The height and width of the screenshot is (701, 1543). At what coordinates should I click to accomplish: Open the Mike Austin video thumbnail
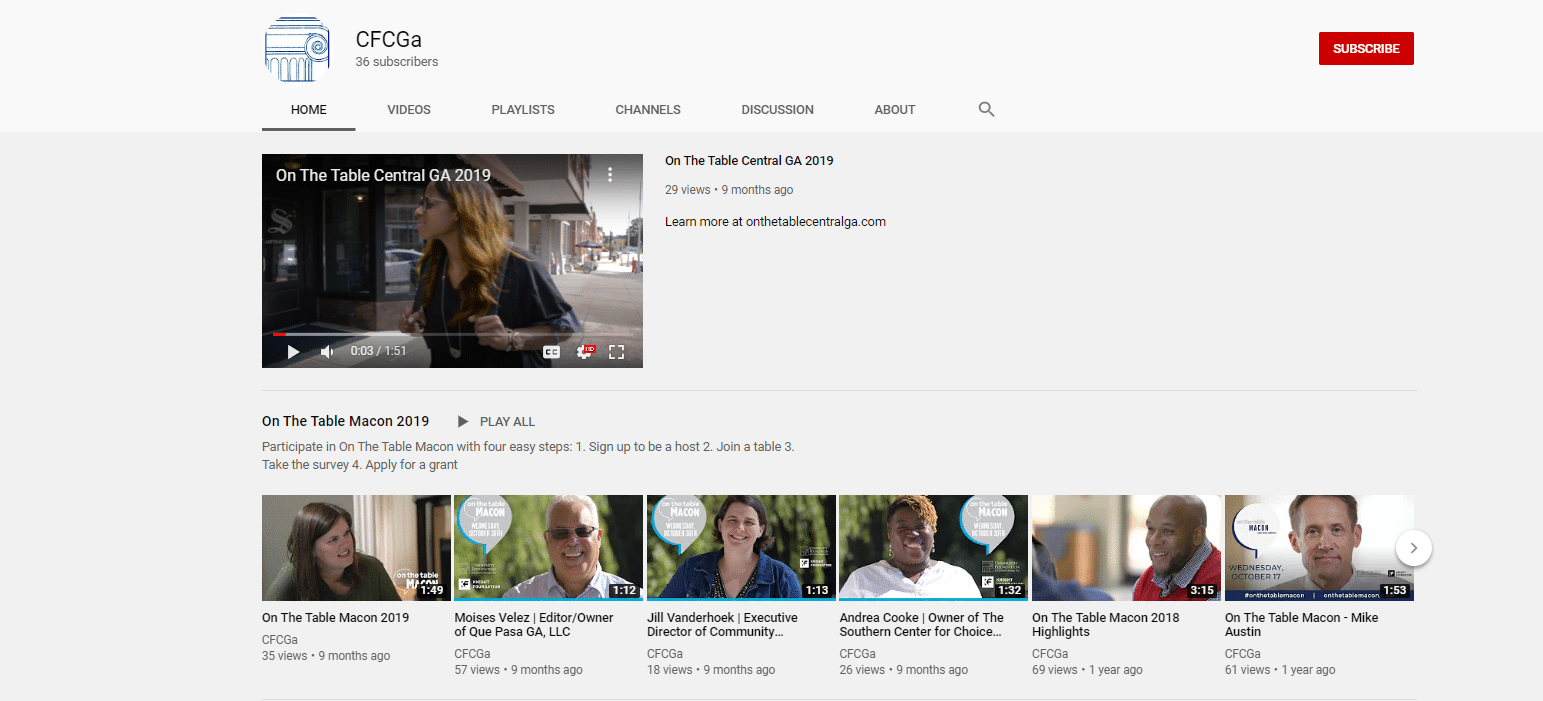(1319, 548)
